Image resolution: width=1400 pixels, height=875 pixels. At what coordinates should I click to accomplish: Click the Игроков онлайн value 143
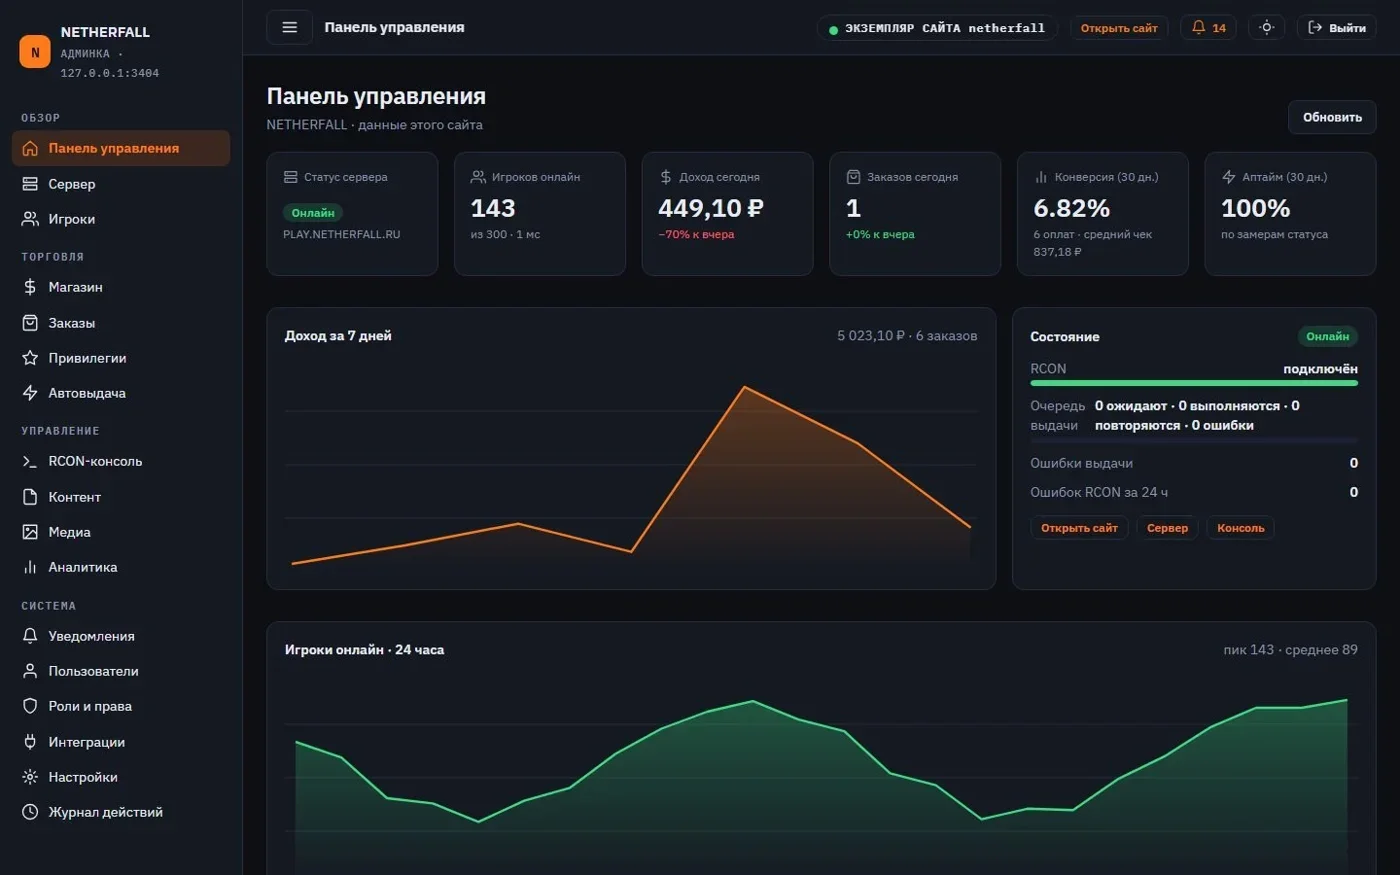tap(493, 208)
